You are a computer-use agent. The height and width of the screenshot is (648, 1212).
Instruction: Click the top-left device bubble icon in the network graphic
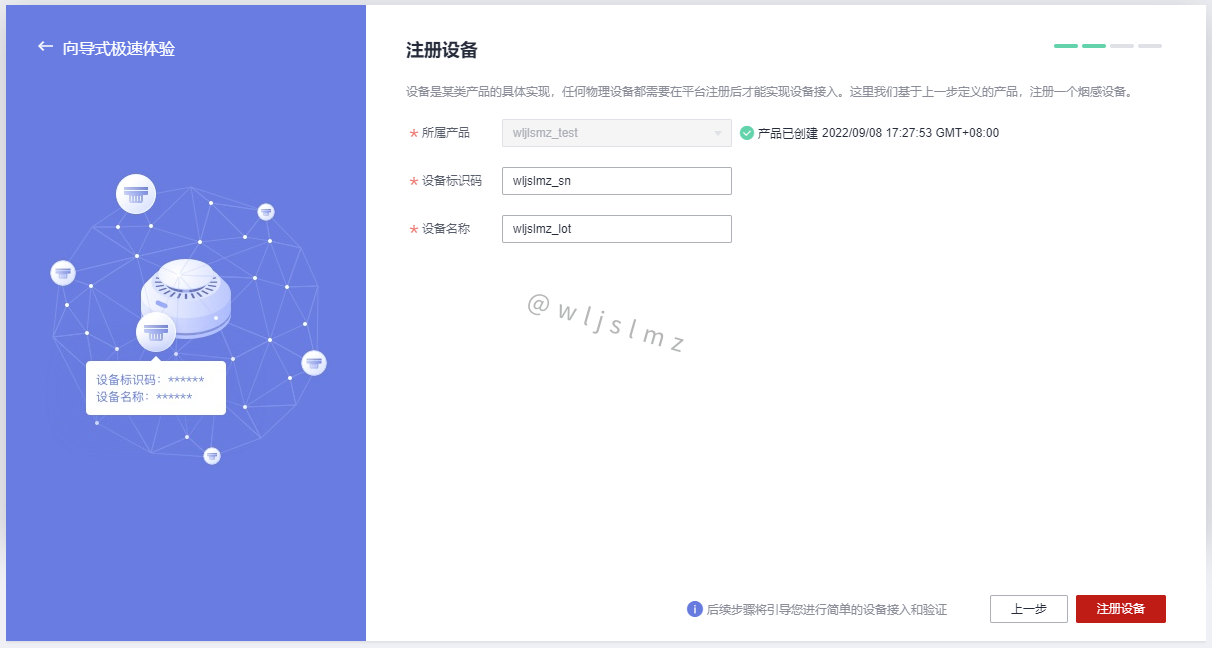[136, 193]
